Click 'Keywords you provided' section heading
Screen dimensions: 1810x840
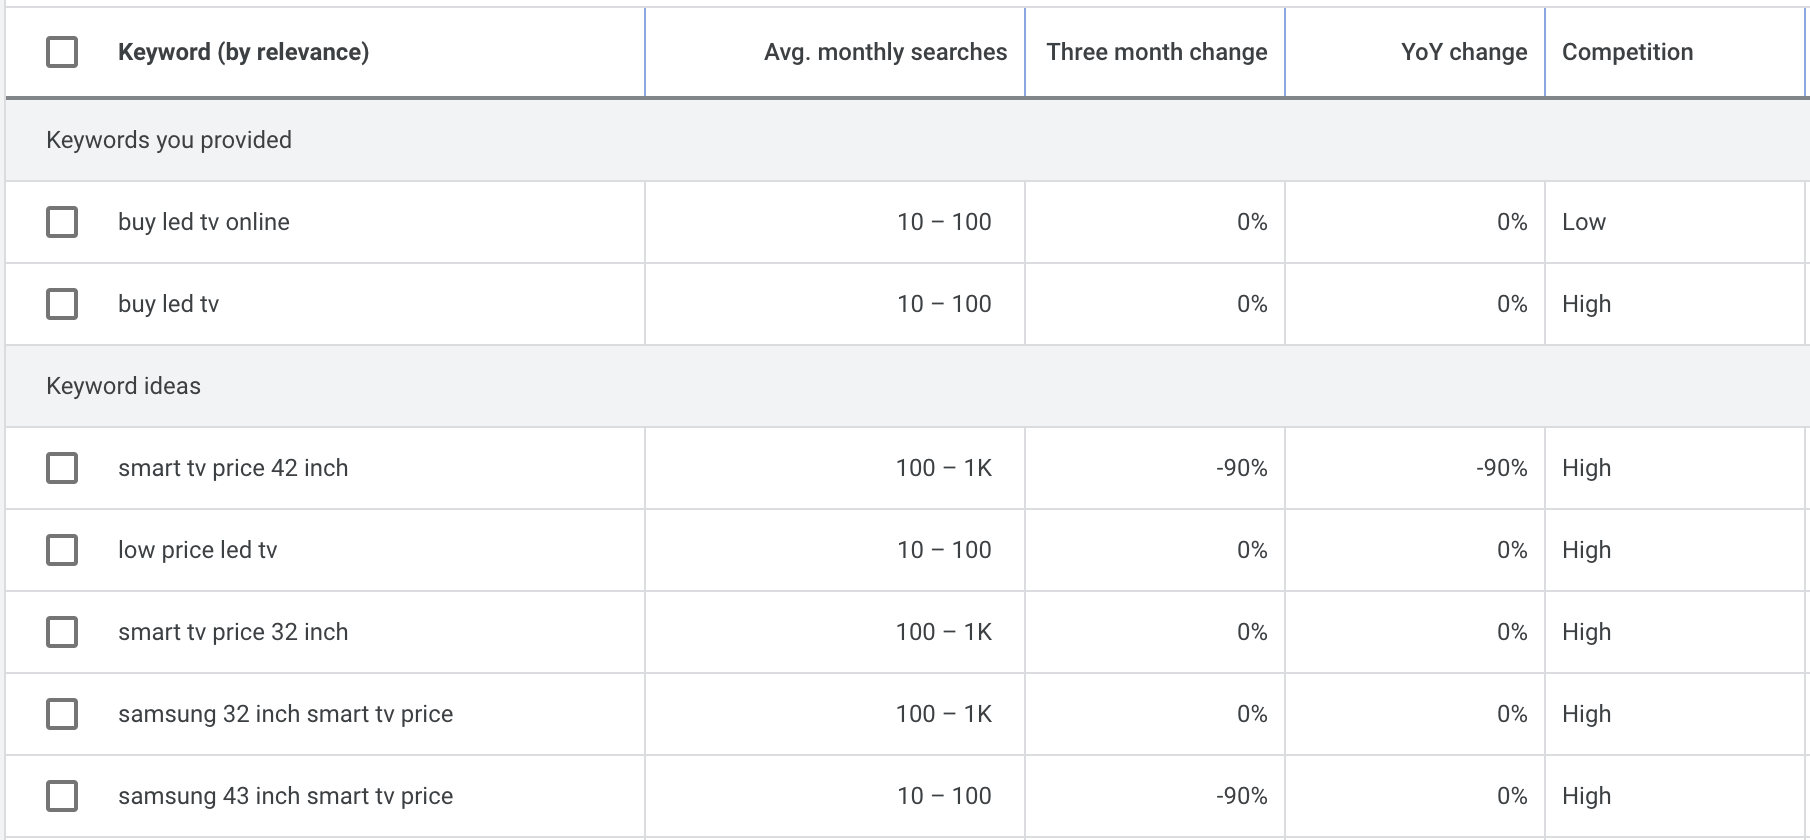point(169,140)
